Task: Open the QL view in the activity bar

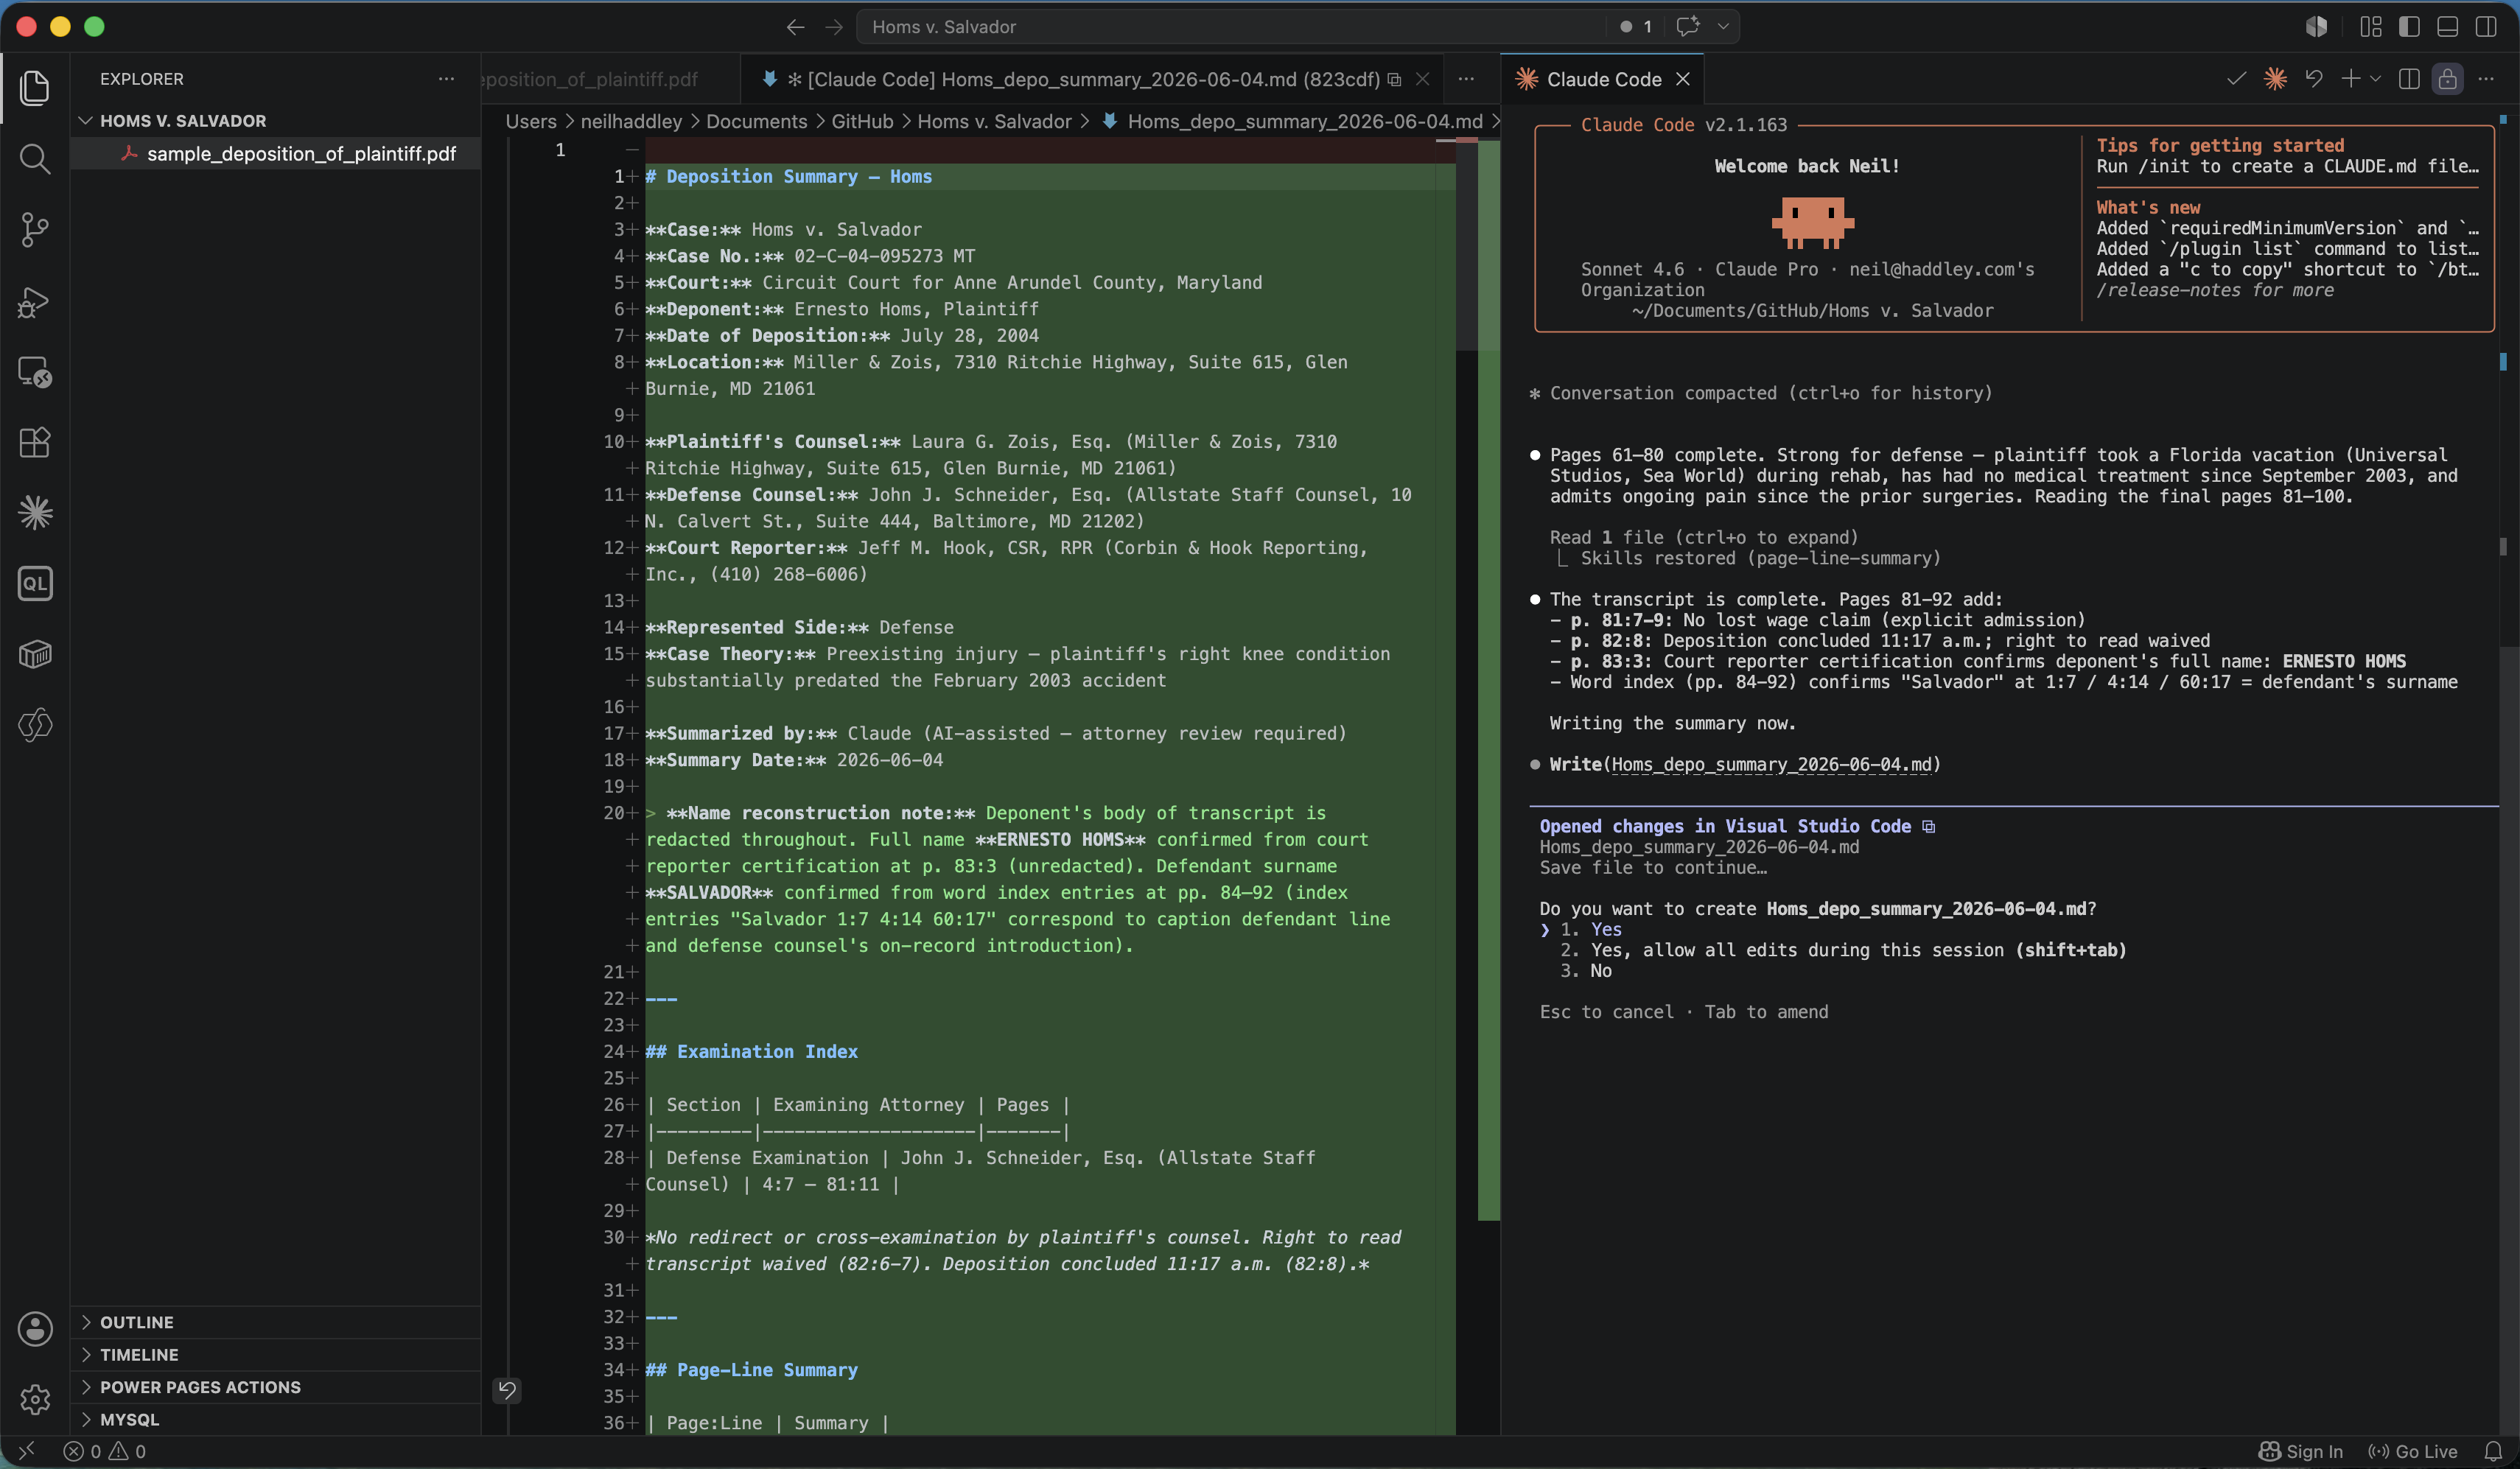Action: pos(35,584)
